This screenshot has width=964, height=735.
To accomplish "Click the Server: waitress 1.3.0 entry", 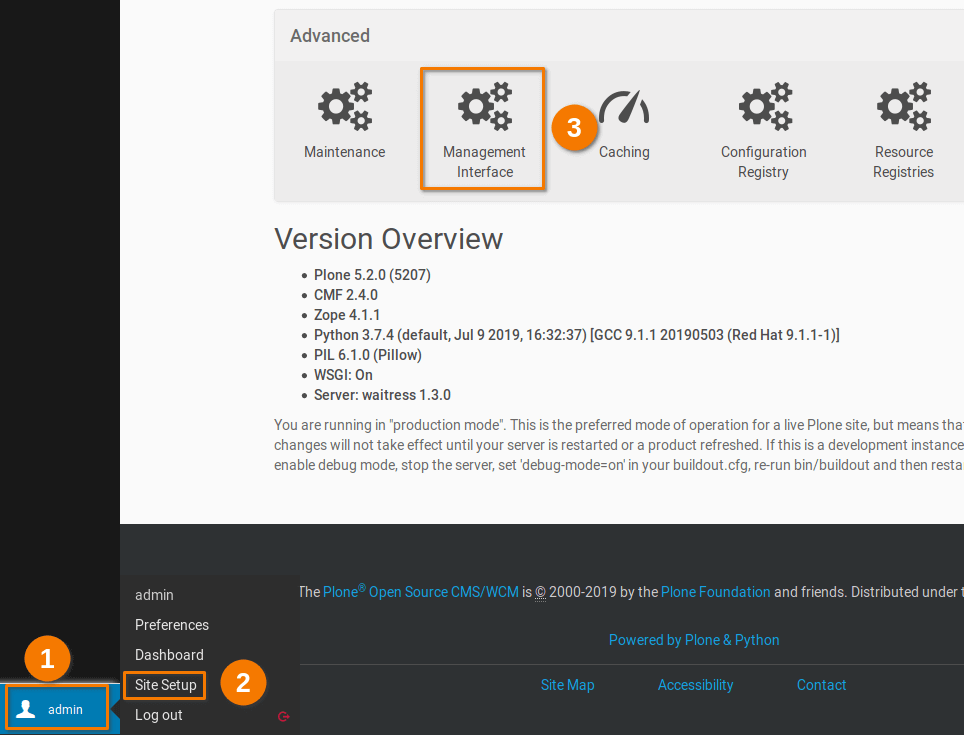I will click(382, 395).
